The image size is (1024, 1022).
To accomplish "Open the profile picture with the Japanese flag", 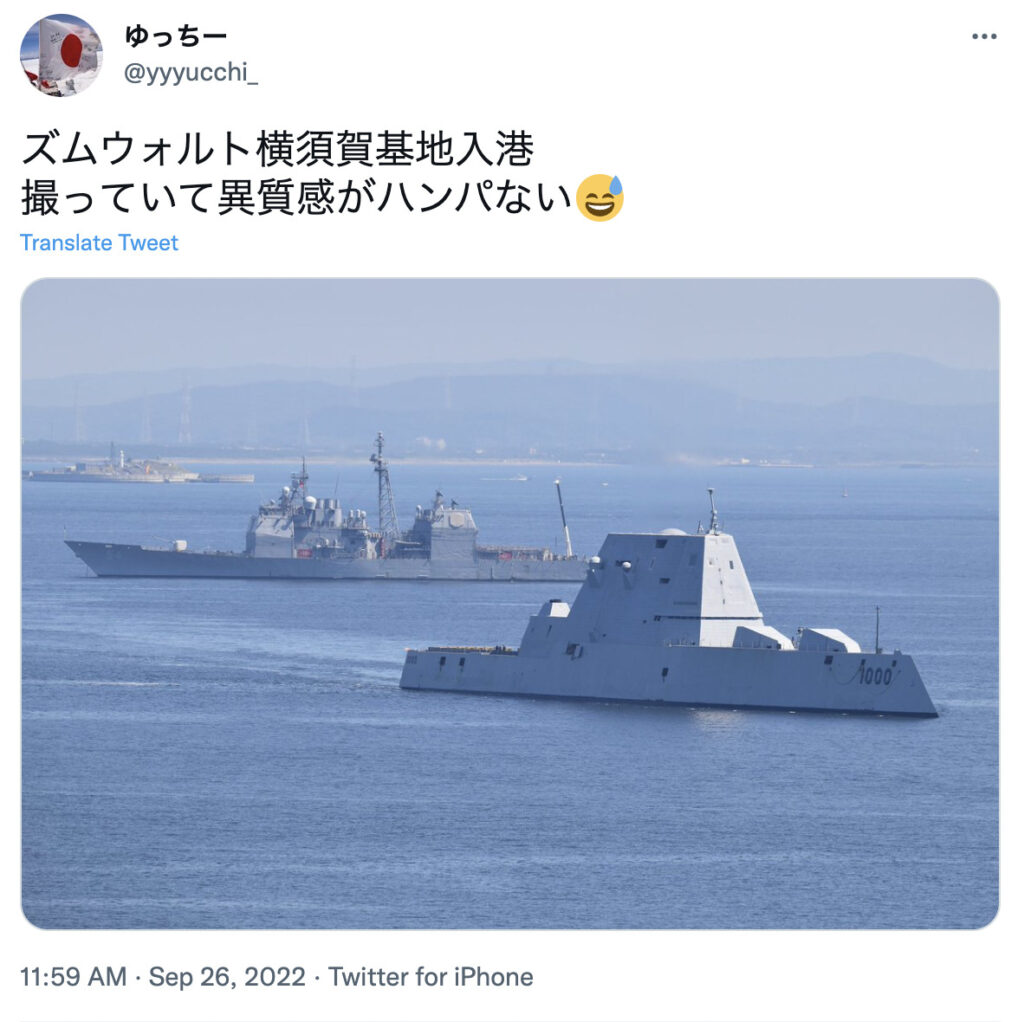I will click(x=61, y=56).
